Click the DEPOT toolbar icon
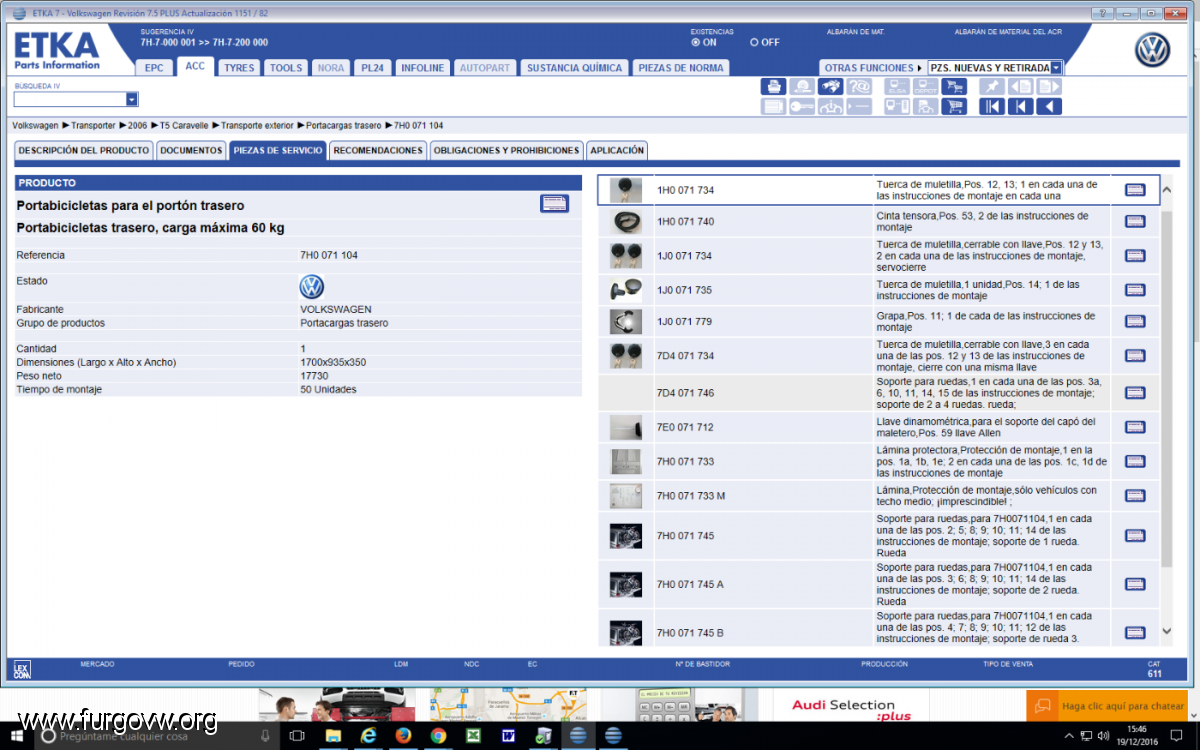Image resolution: width=1200 pixels, height=750 pixels. click(926, 87)
